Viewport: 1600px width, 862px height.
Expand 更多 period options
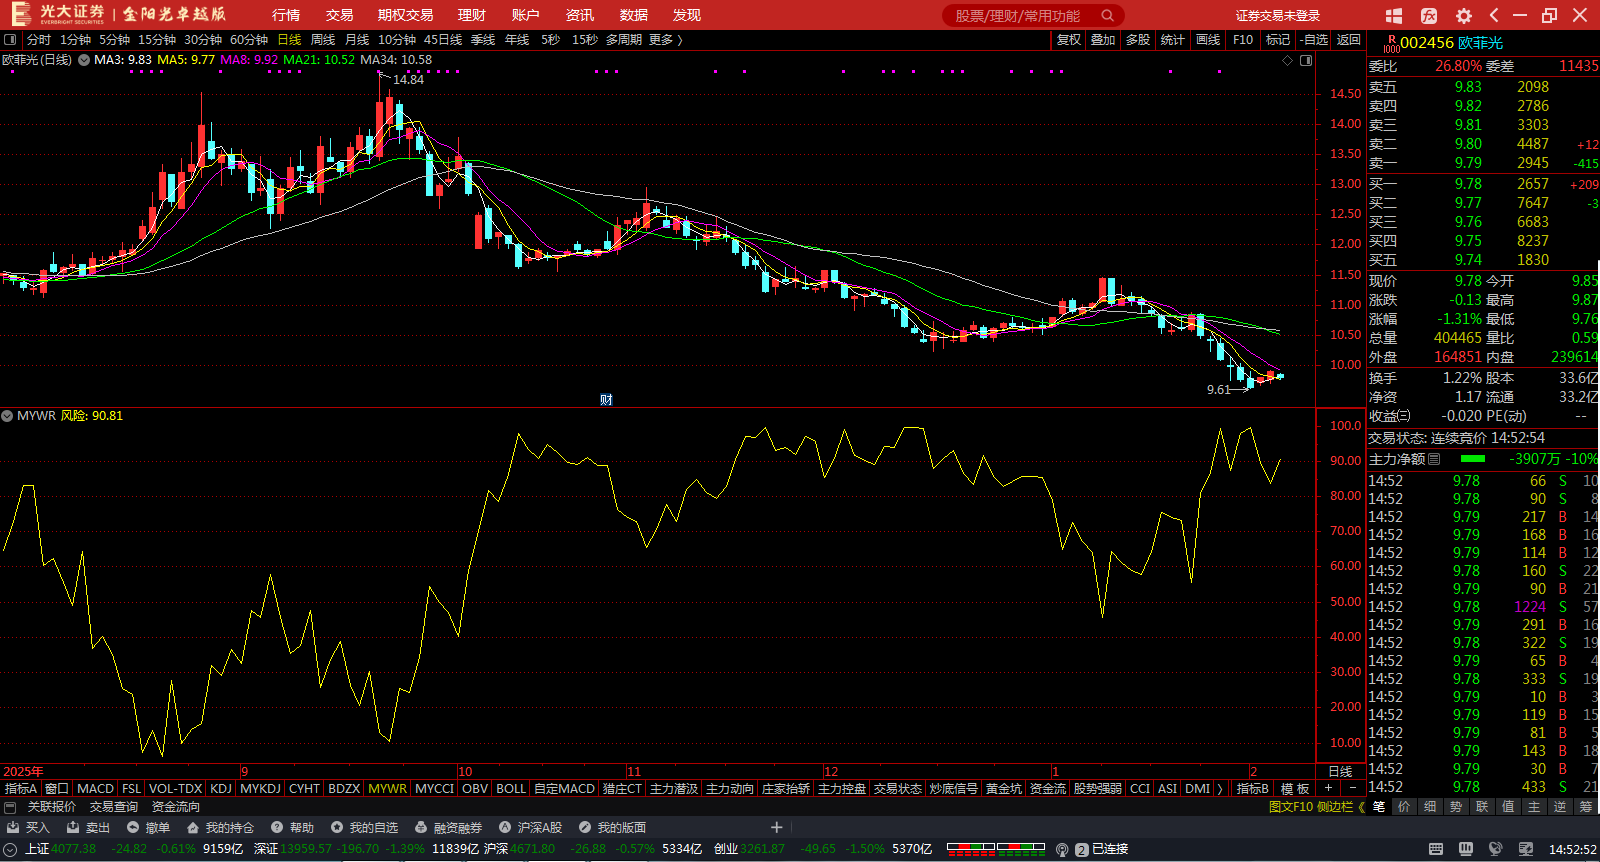point(665,40)
